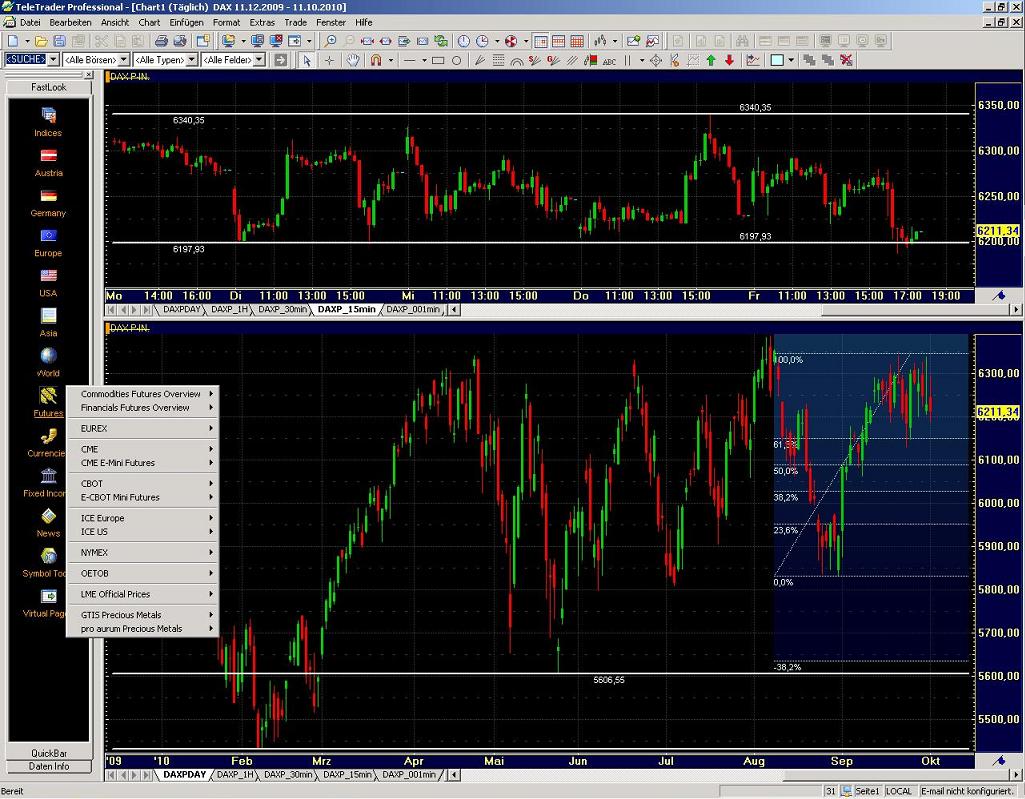The height and width of the screenshot is (799, 1025).
Task: Expand Commodities Futures Overview submenu
Action: [x=143, y=394]
